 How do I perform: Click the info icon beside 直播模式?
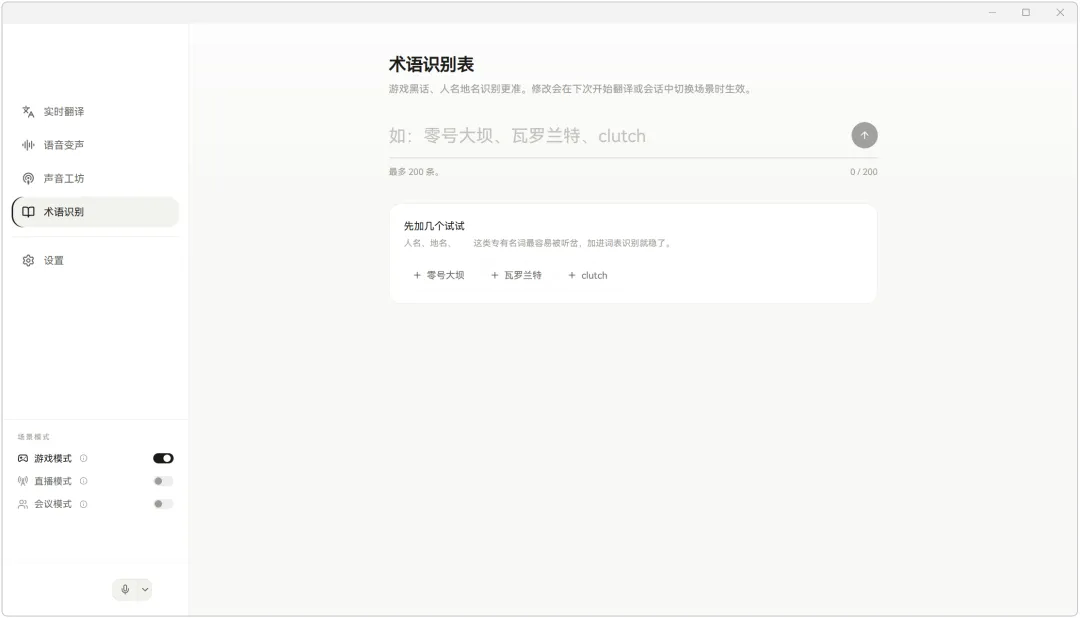click(x=83, y=481)
